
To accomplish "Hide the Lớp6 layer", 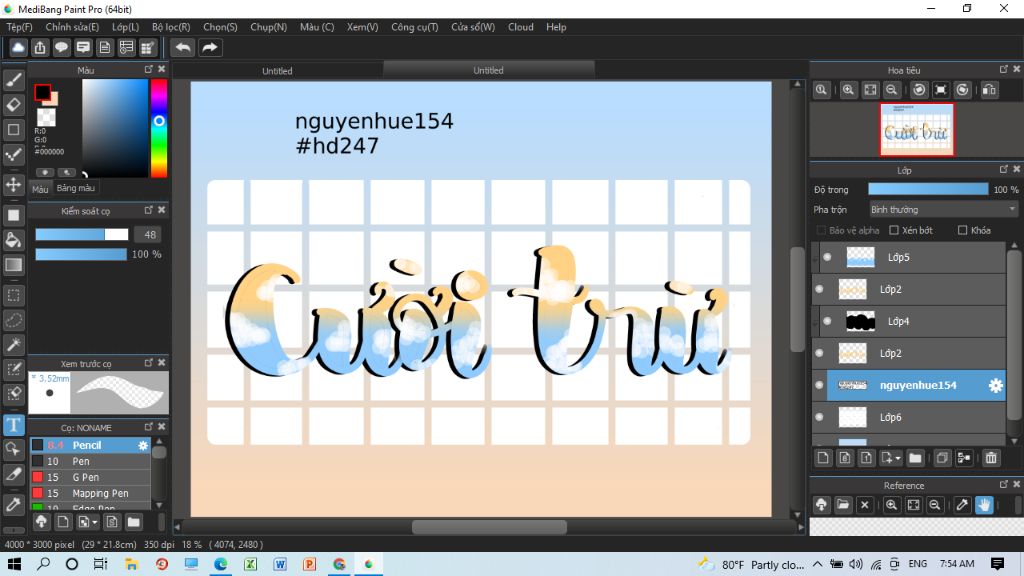I will click(x=820, y=417).
